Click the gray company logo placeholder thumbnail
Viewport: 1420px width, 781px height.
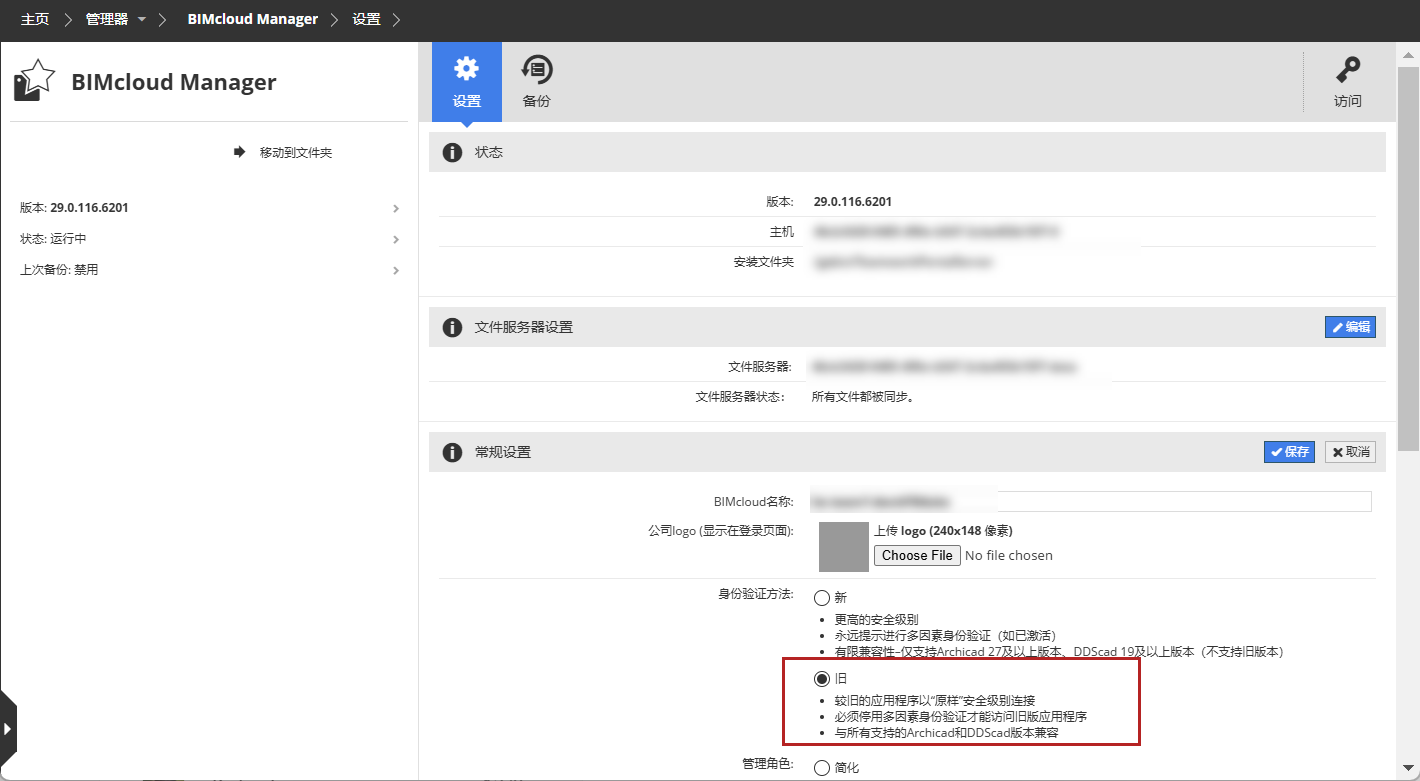(843, 546)
